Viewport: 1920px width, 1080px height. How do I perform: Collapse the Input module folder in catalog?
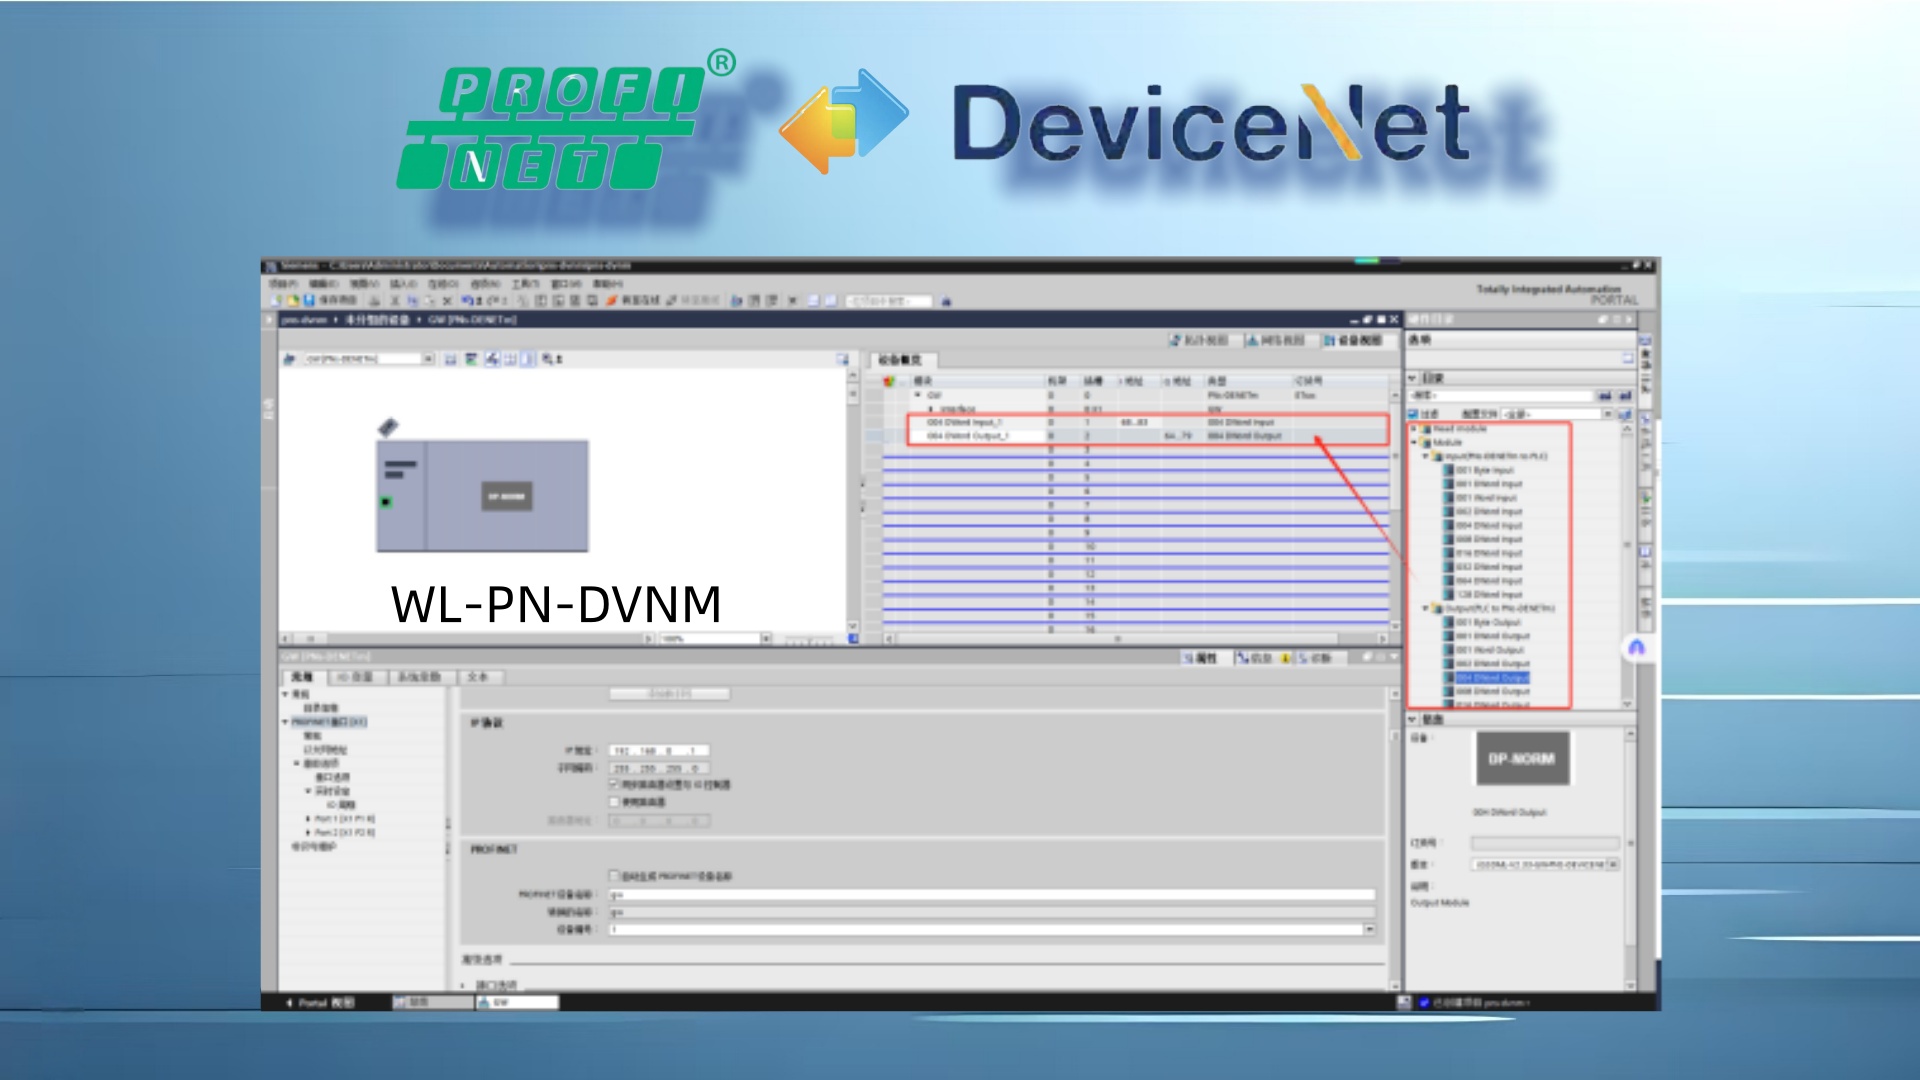pos(1426,456)
